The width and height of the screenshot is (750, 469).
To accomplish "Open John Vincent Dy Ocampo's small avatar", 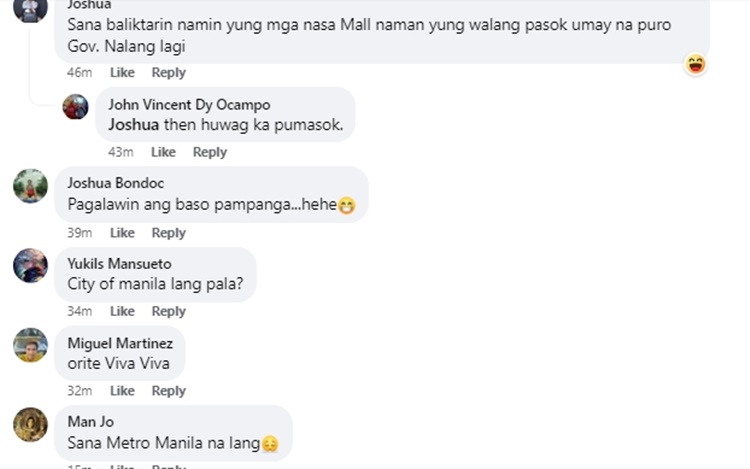I will [76, 107].
